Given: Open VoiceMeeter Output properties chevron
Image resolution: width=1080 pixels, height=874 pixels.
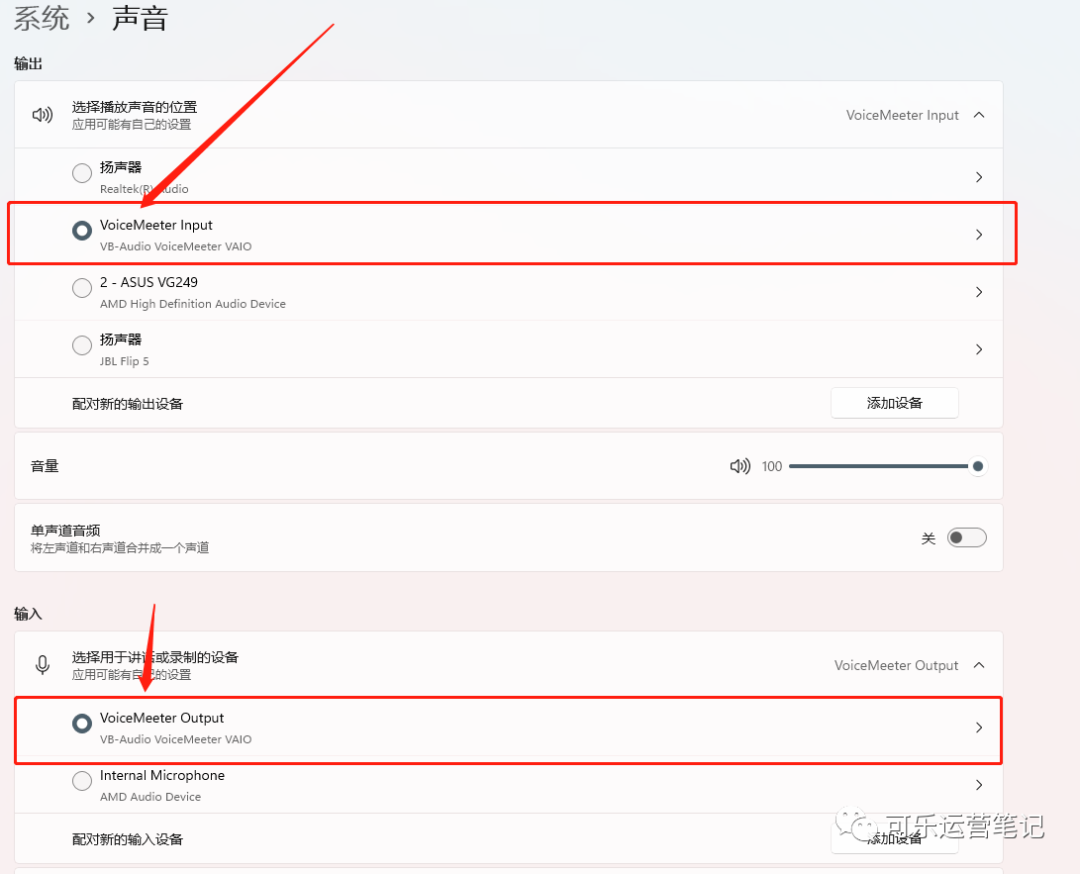Looking at the screenshot, I should click(979, 727).
